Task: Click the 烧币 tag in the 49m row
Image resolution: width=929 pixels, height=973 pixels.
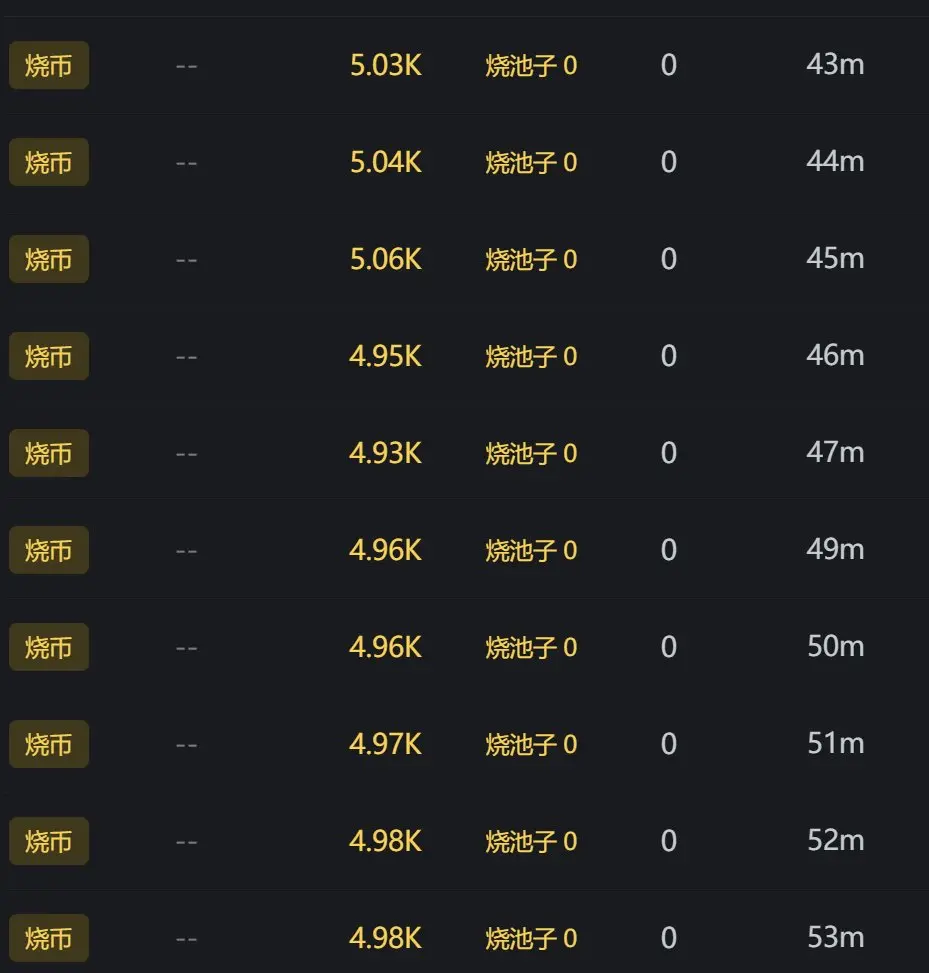Action: pyautogui.click(x=49, y=550)
